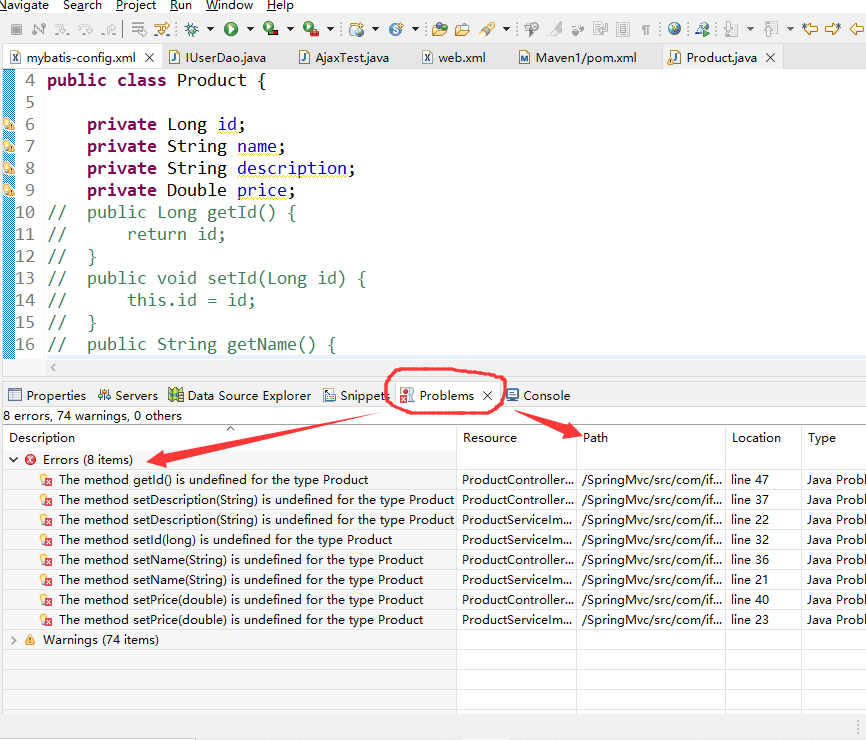Click the Coverage run icon
Image resolution: width=866 pixels, height=740 pixels.
point(270,29)
